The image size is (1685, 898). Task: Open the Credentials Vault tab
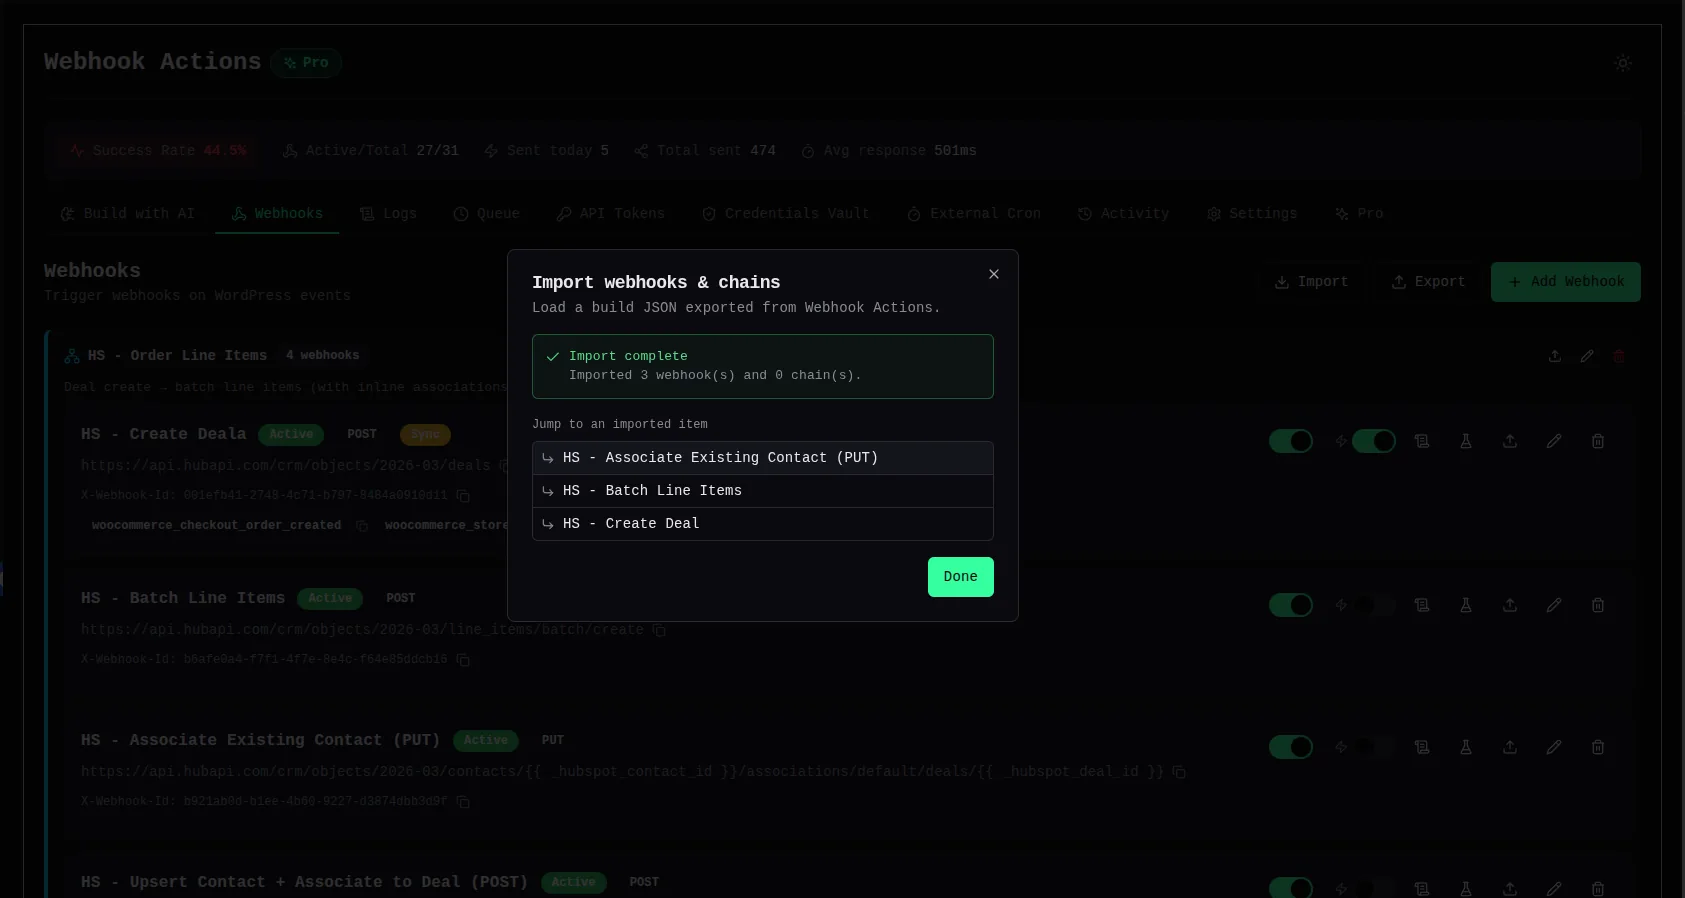[x=786, y=214]
